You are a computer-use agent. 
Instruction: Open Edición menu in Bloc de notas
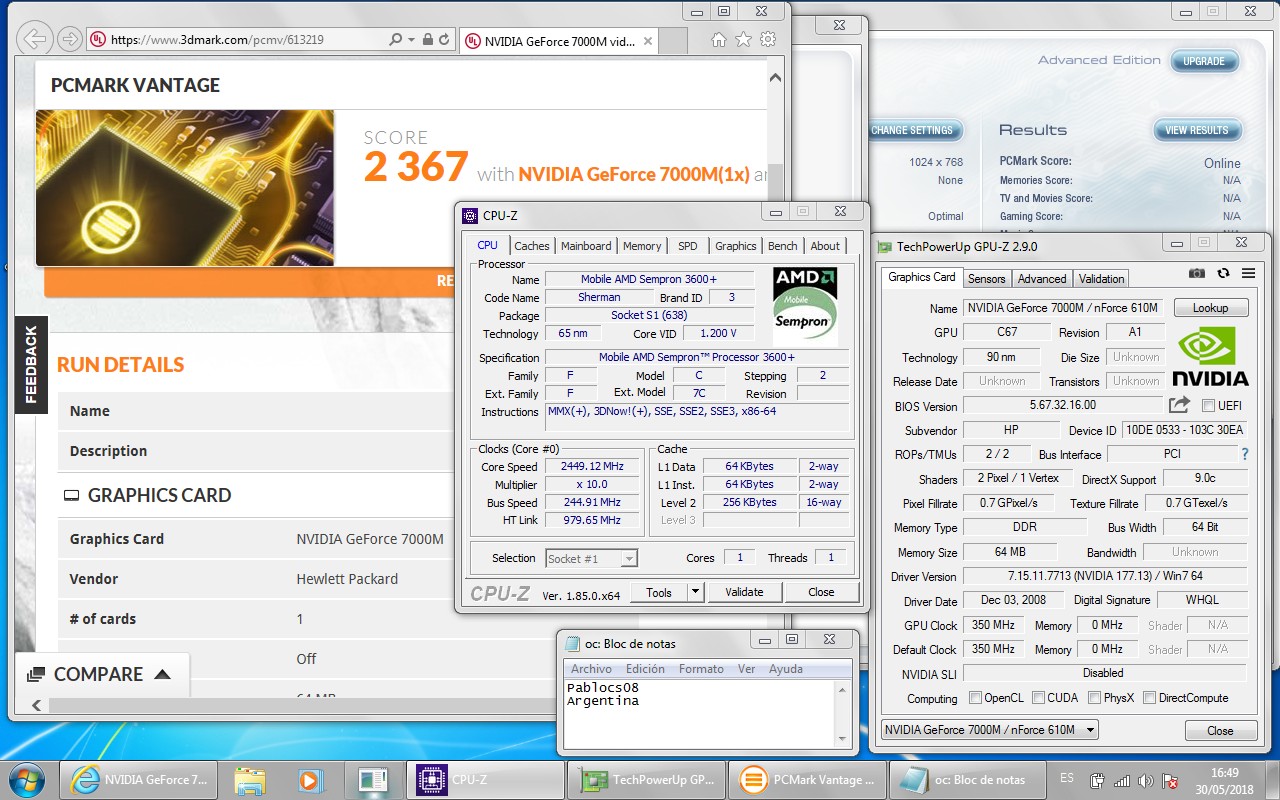(645, 669)
